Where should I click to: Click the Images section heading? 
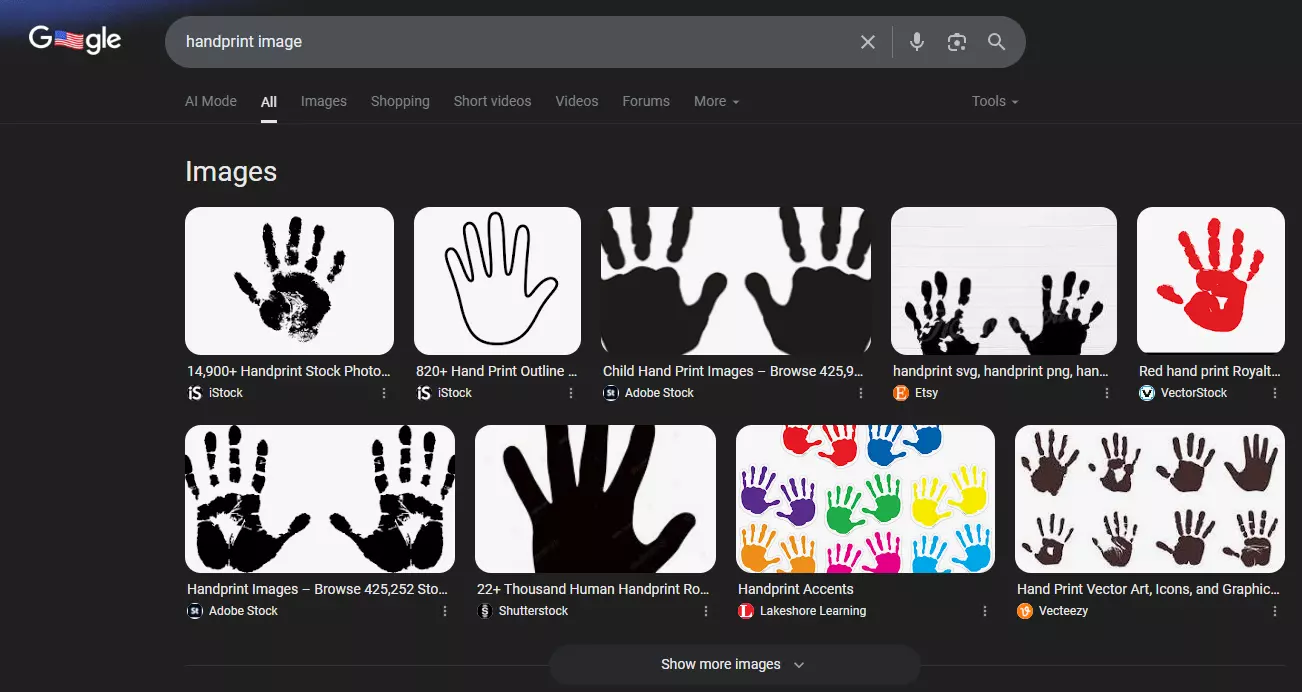click(231, 172)
